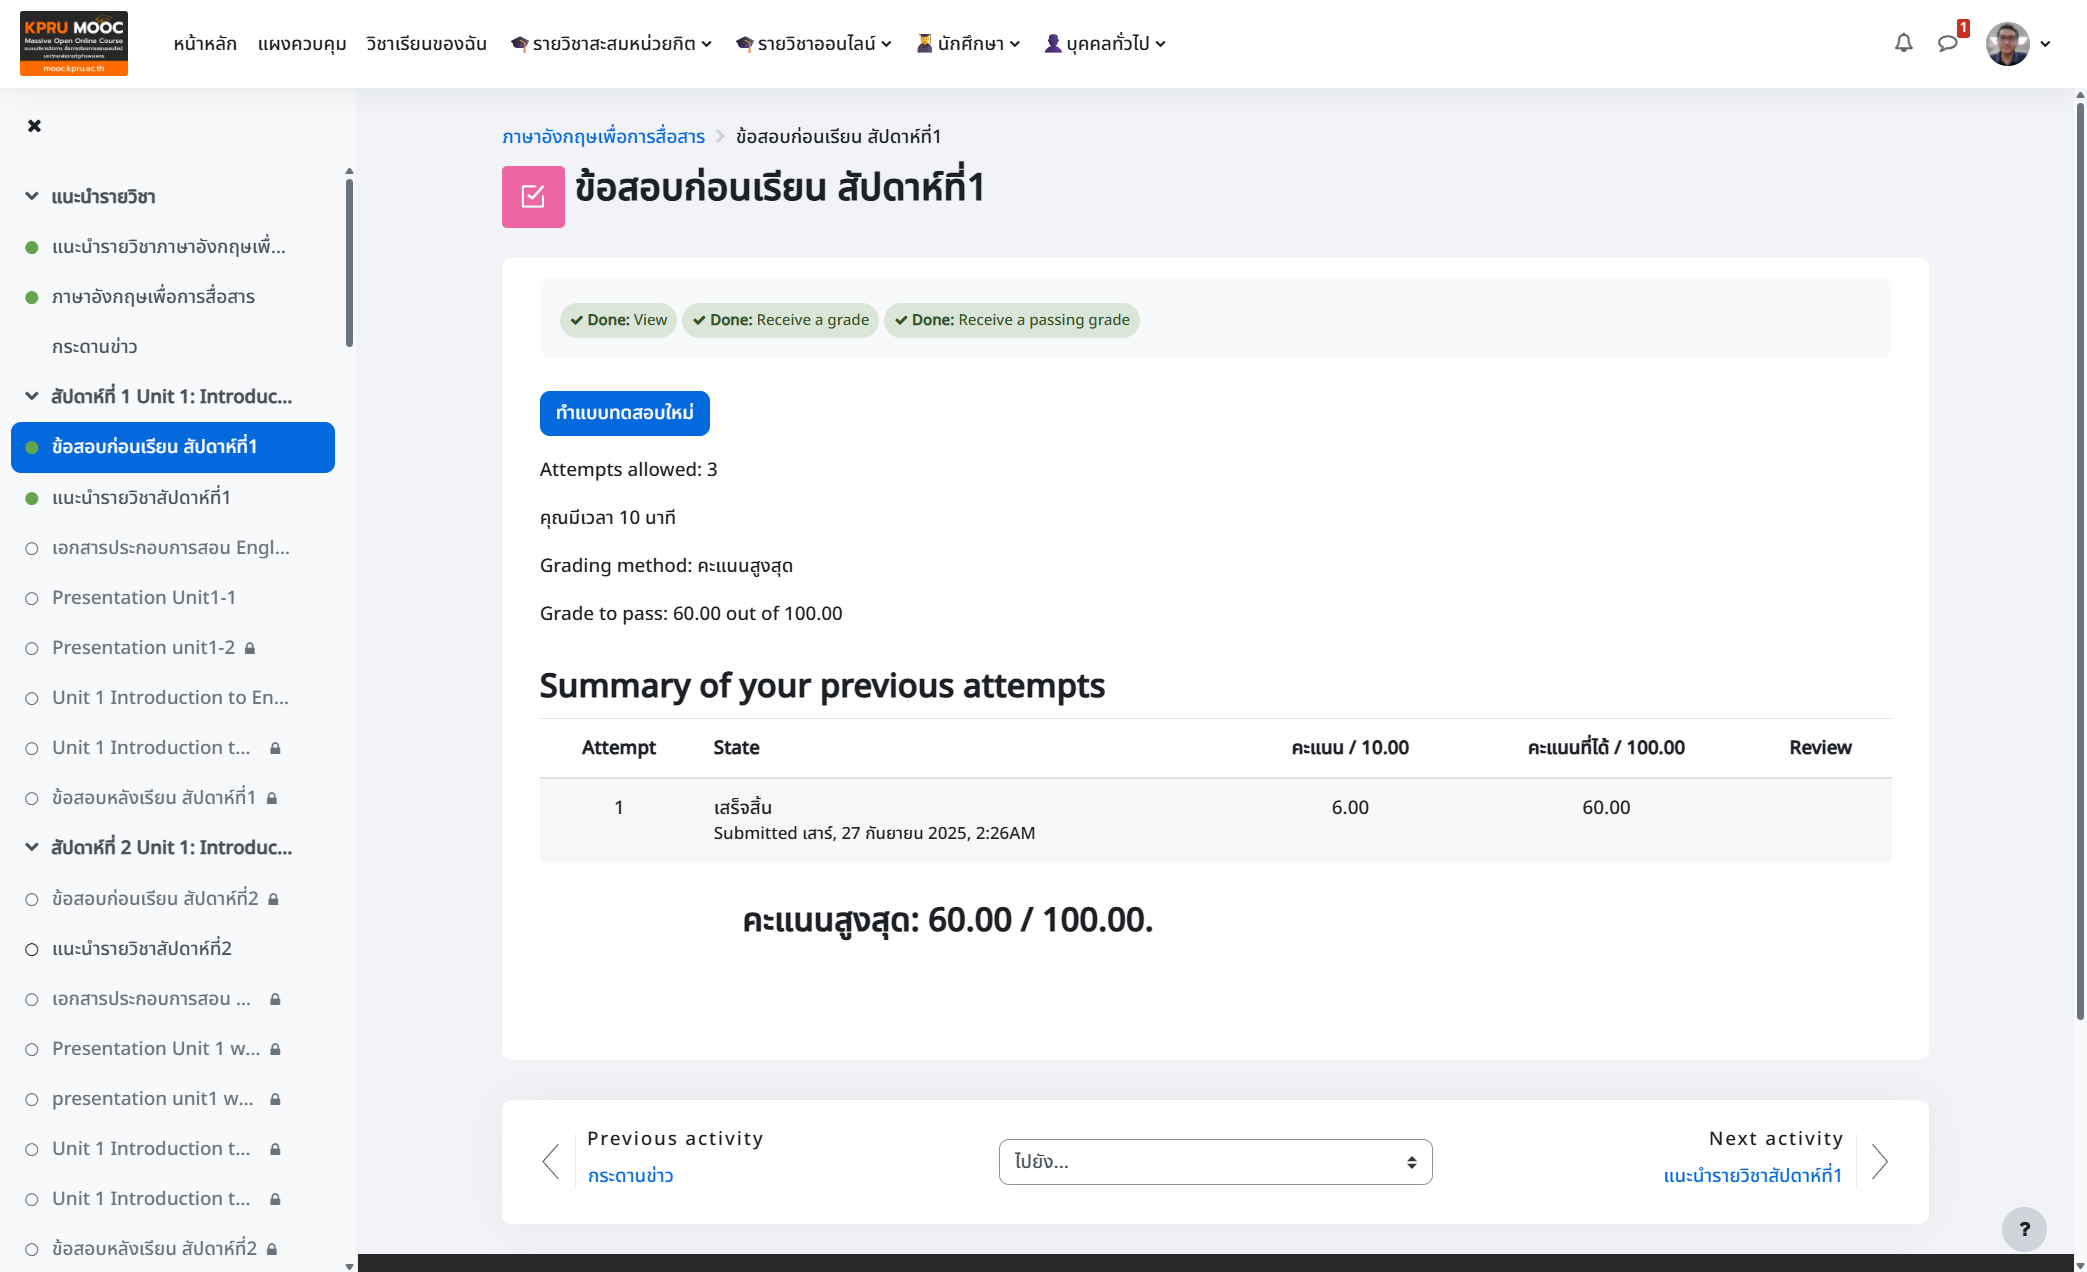Open Unit 1 Introduction to En... item

[x=170, y=698]
